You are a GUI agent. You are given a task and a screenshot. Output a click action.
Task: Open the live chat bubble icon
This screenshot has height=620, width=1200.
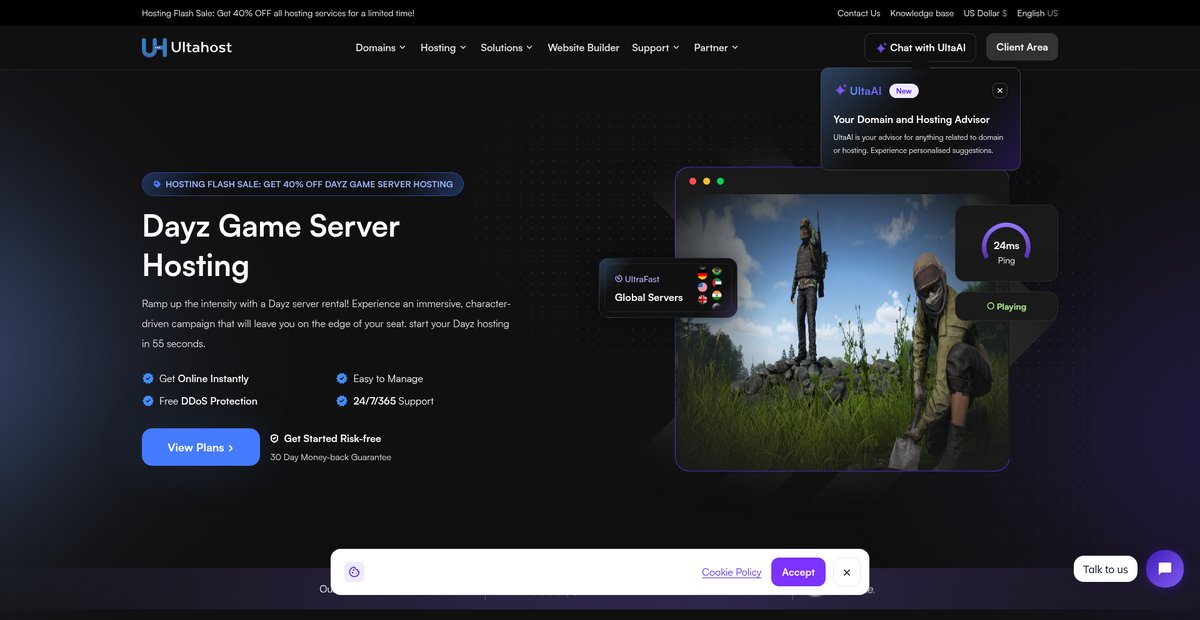(1165, 569)
